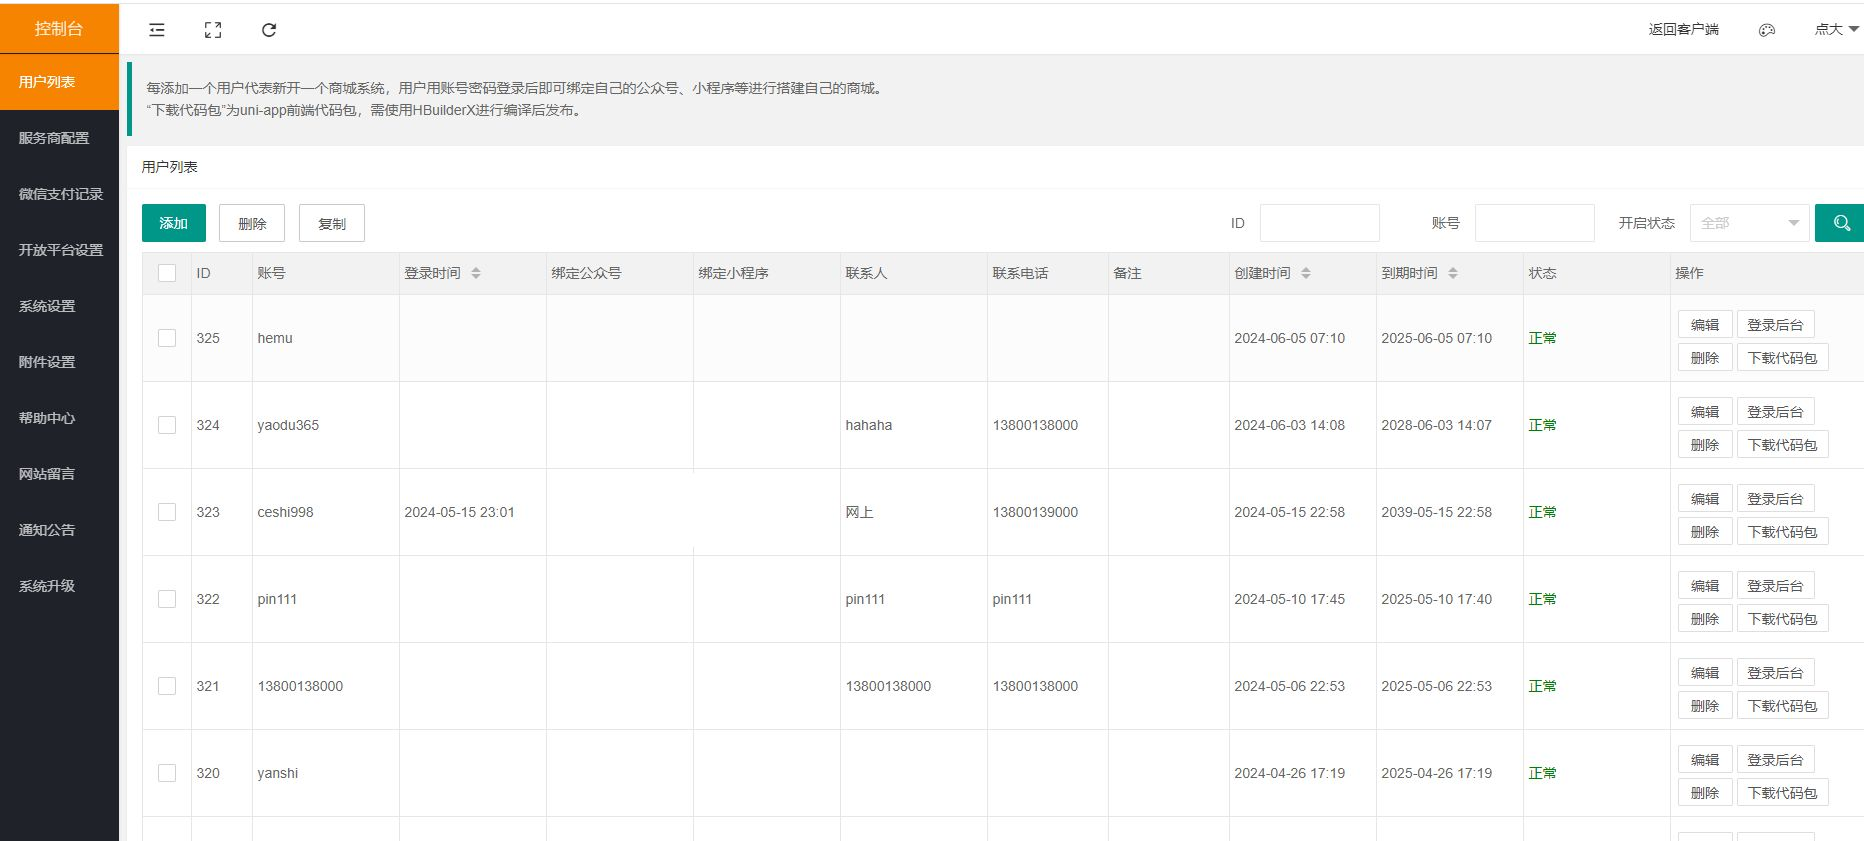Click the green 添加 button
Screen dimensions: 1864x841
pos(173,223)
